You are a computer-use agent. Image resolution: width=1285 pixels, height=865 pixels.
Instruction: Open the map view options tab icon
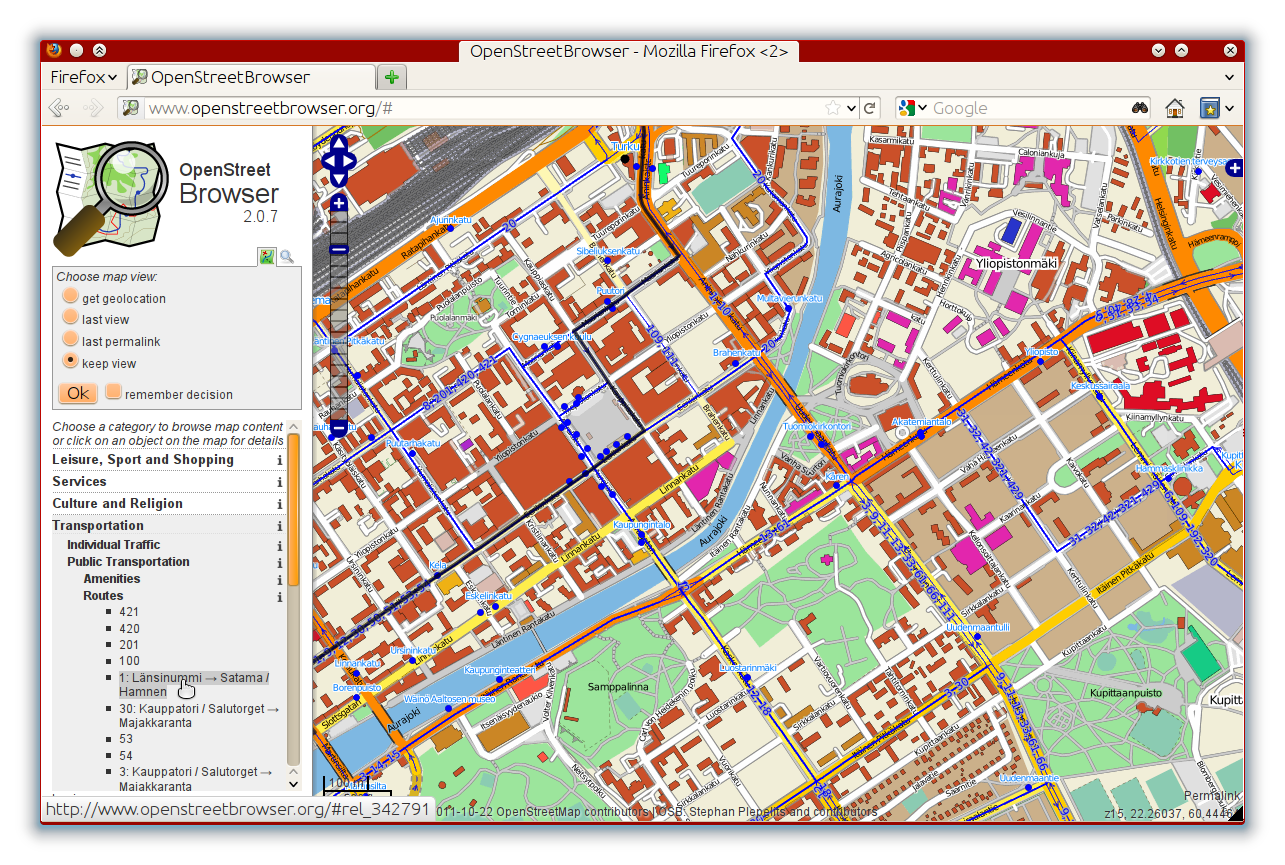coord(267,256)
